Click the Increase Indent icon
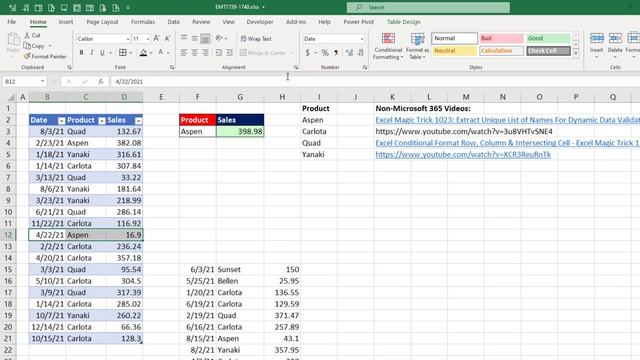The width and height of the screenshot is (640, 360). click(229, 52)
